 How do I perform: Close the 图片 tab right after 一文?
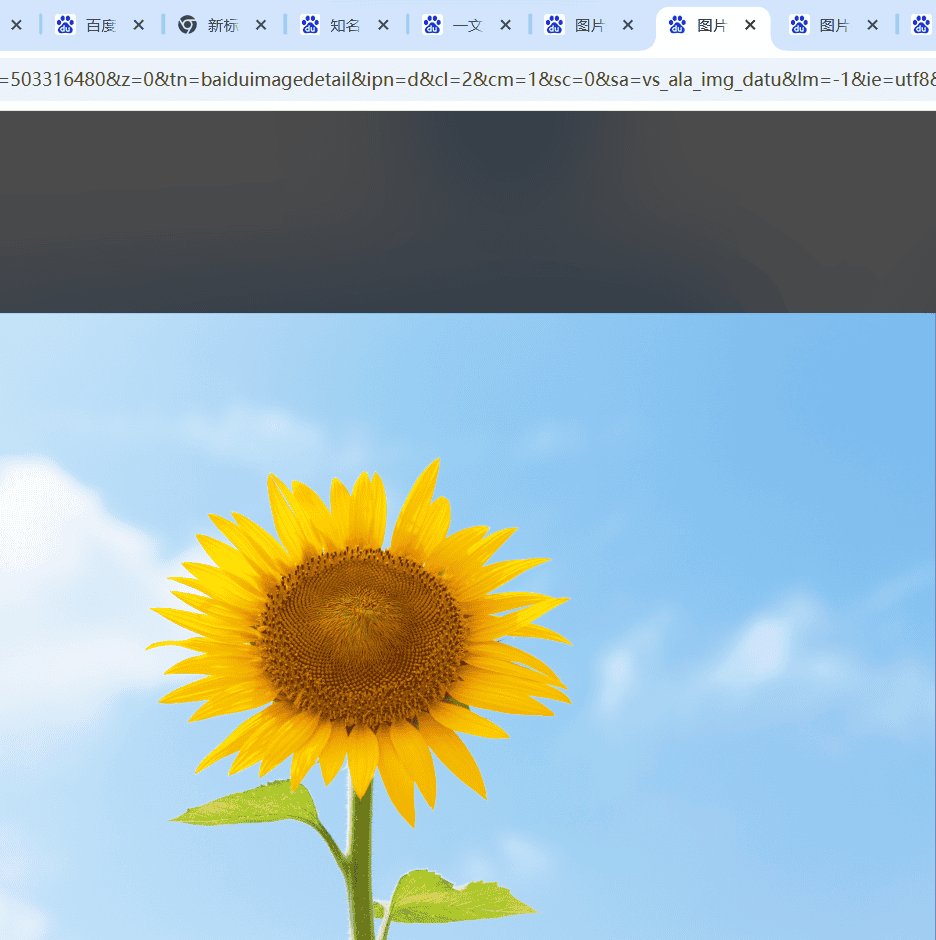click(628, 25)
